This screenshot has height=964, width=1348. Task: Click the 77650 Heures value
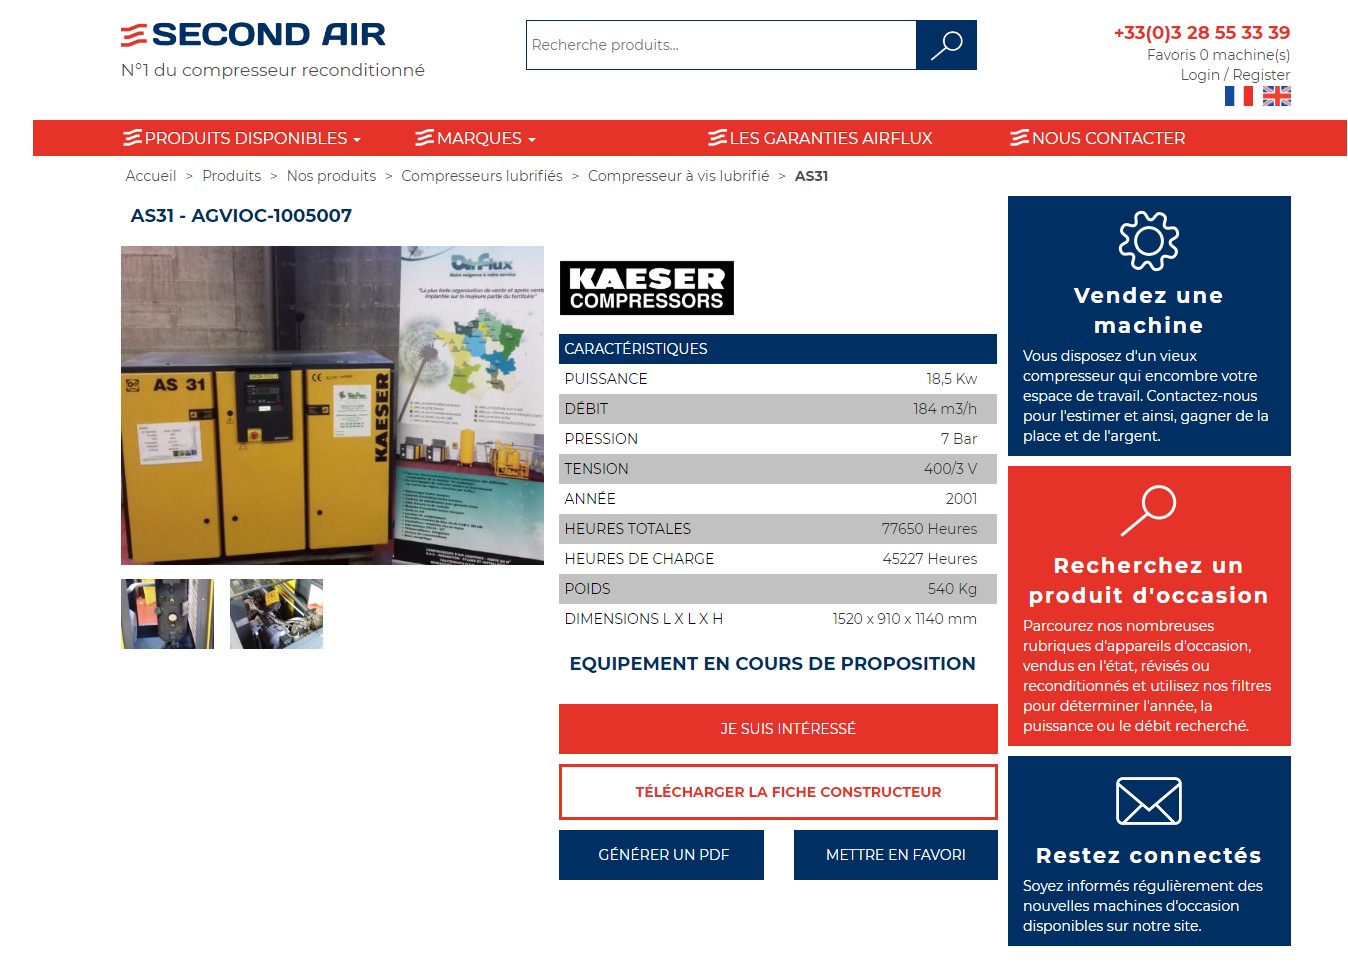[929, 529]
